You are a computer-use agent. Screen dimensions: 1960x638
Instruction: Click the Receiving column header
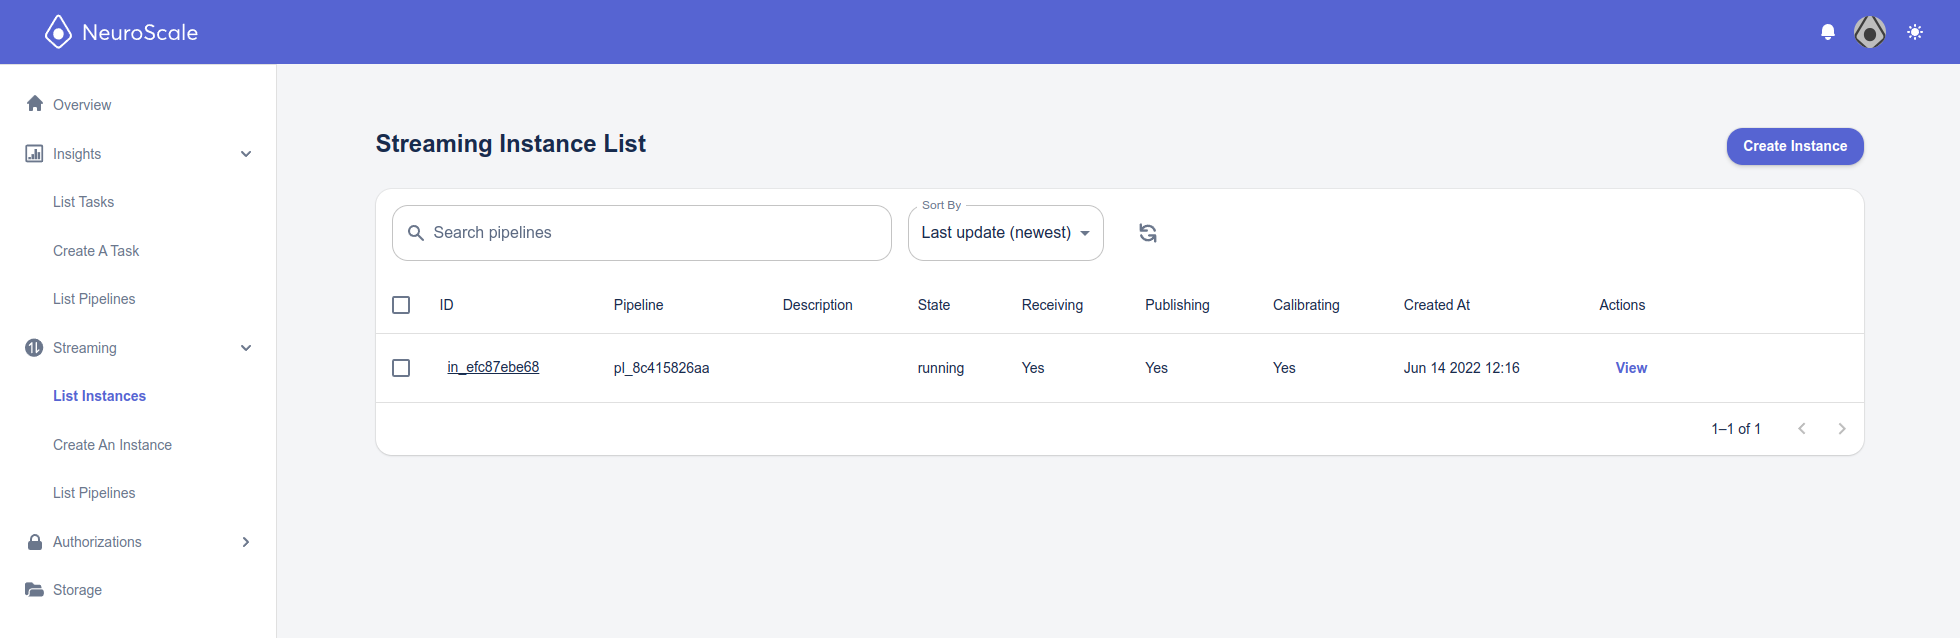1052,305
